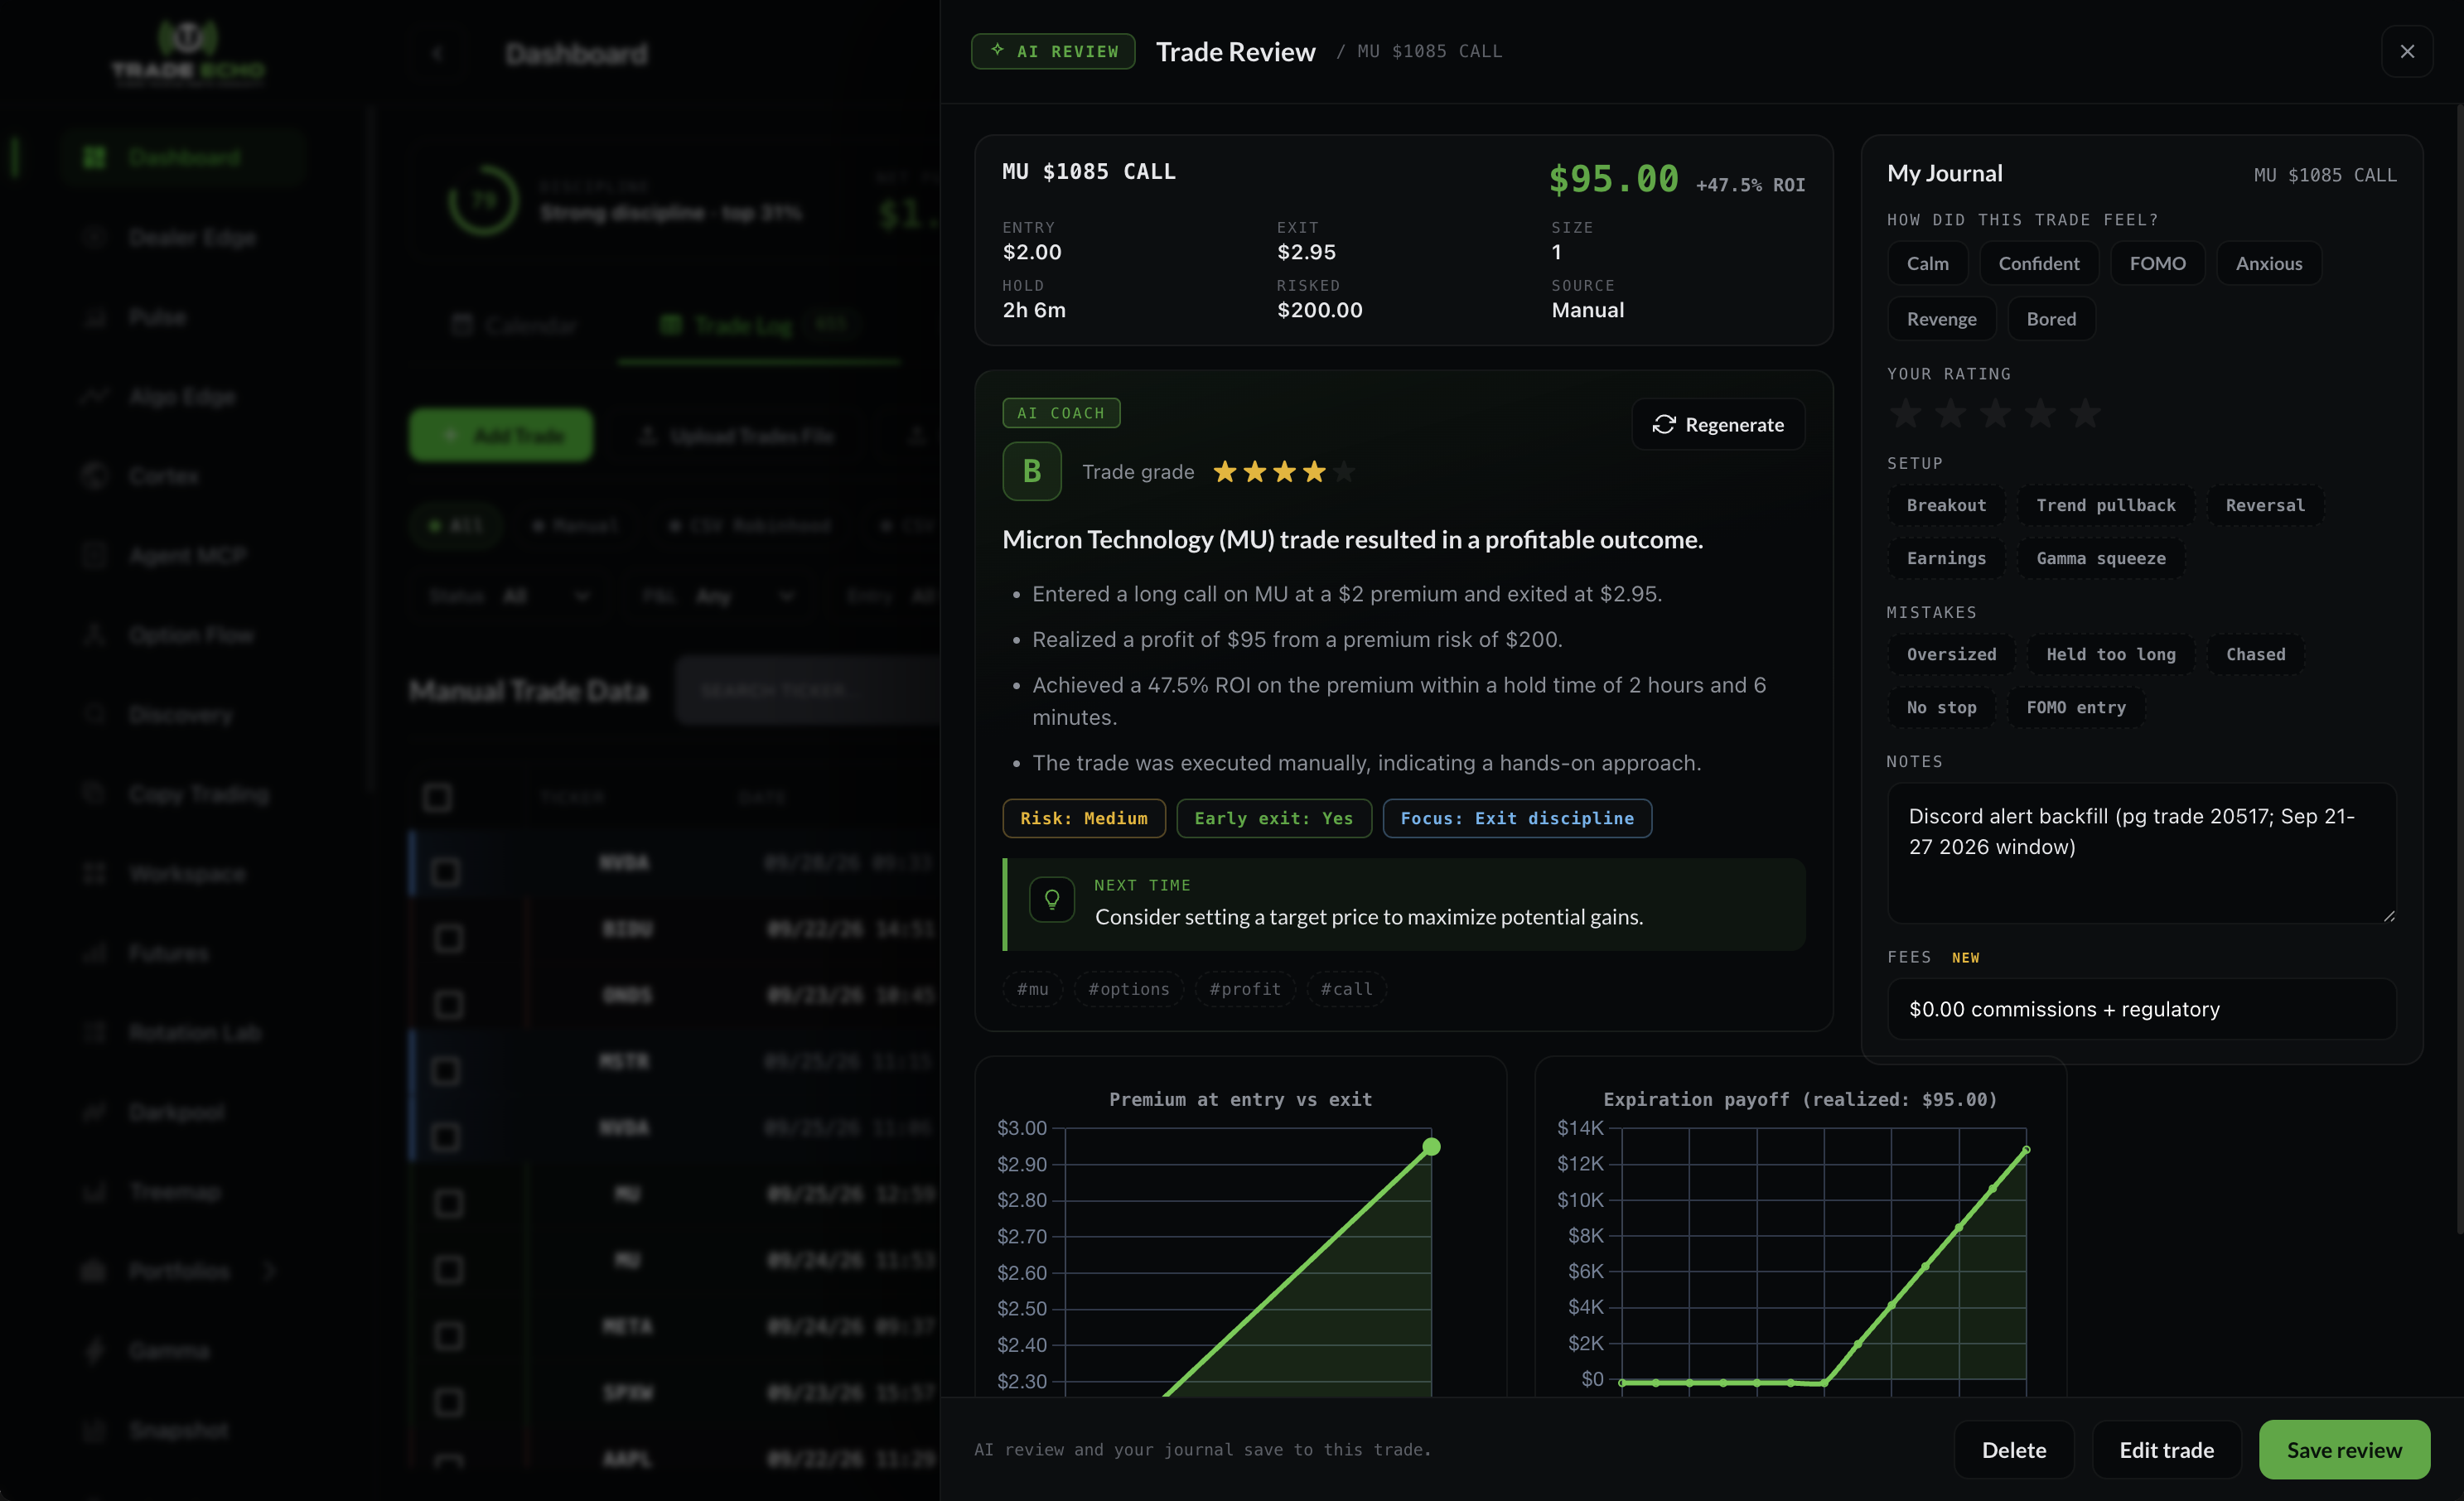
Task: Click the #options hashtag chip
Action: coord(1129,989)
